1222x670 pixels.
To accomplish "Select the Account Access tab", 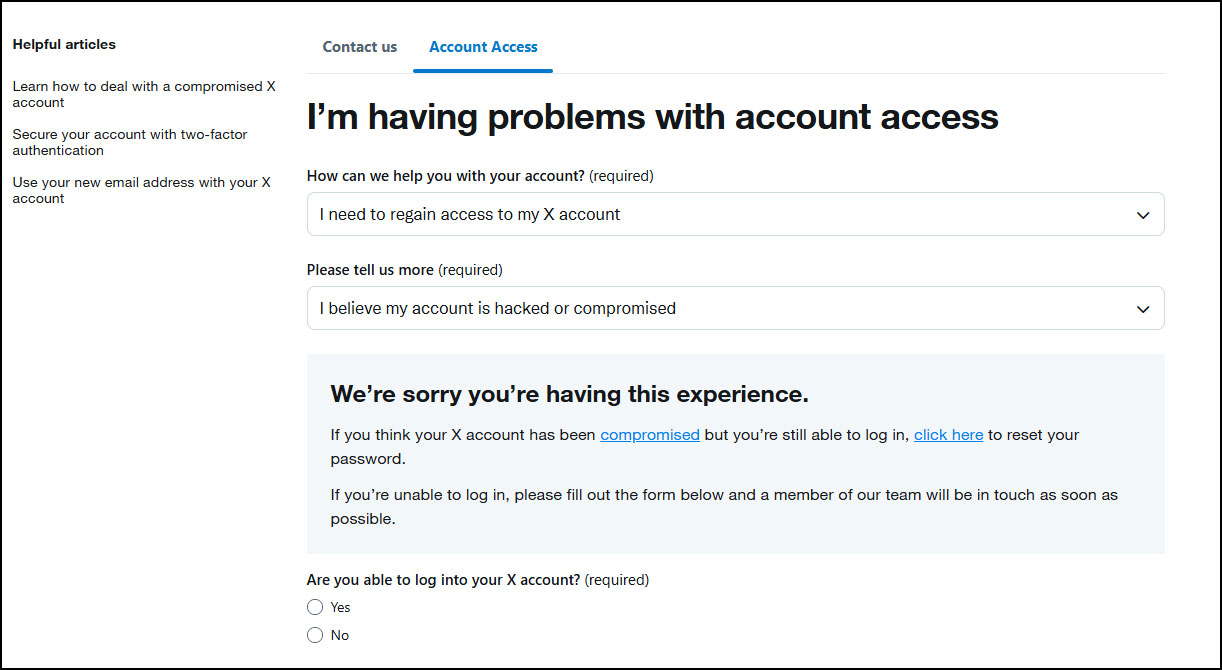I will click(483, 47).
